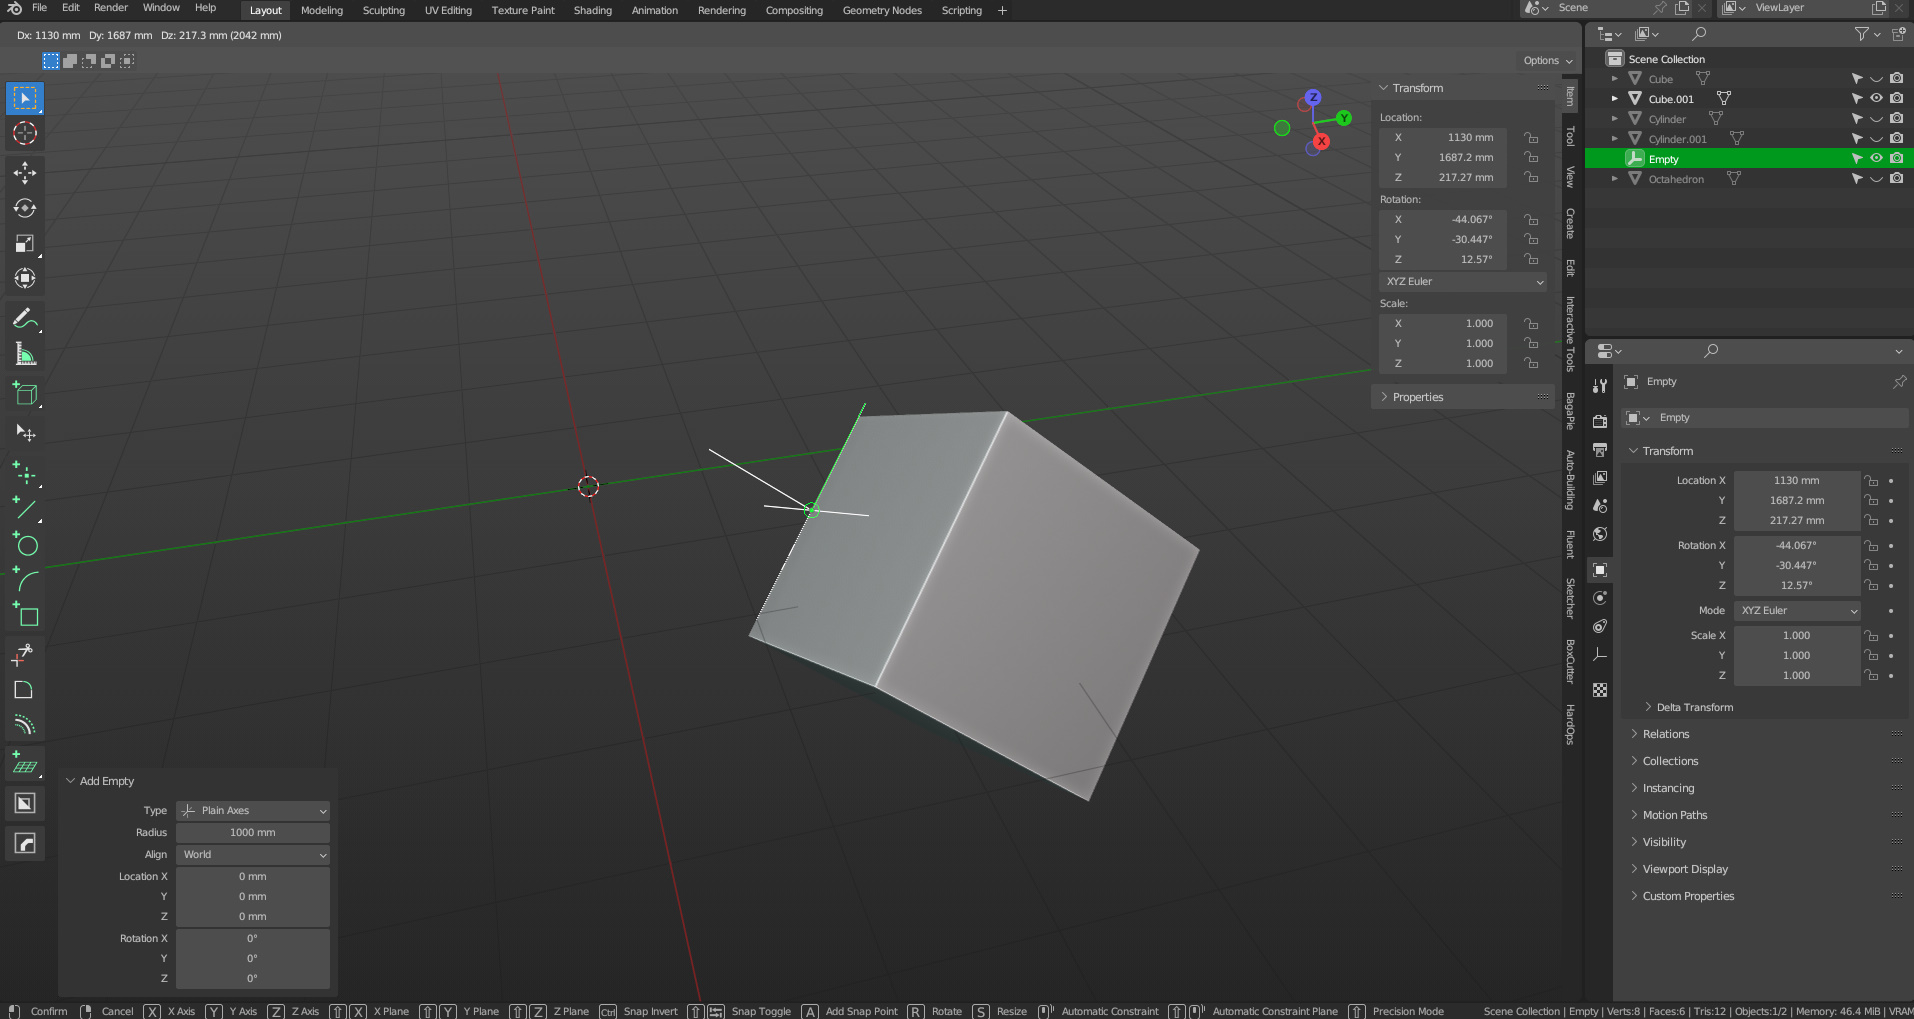Viewport: 1914px width, 1019px height.
Task: Expand the Delta Transform section
Action: tap(1694, 707)
